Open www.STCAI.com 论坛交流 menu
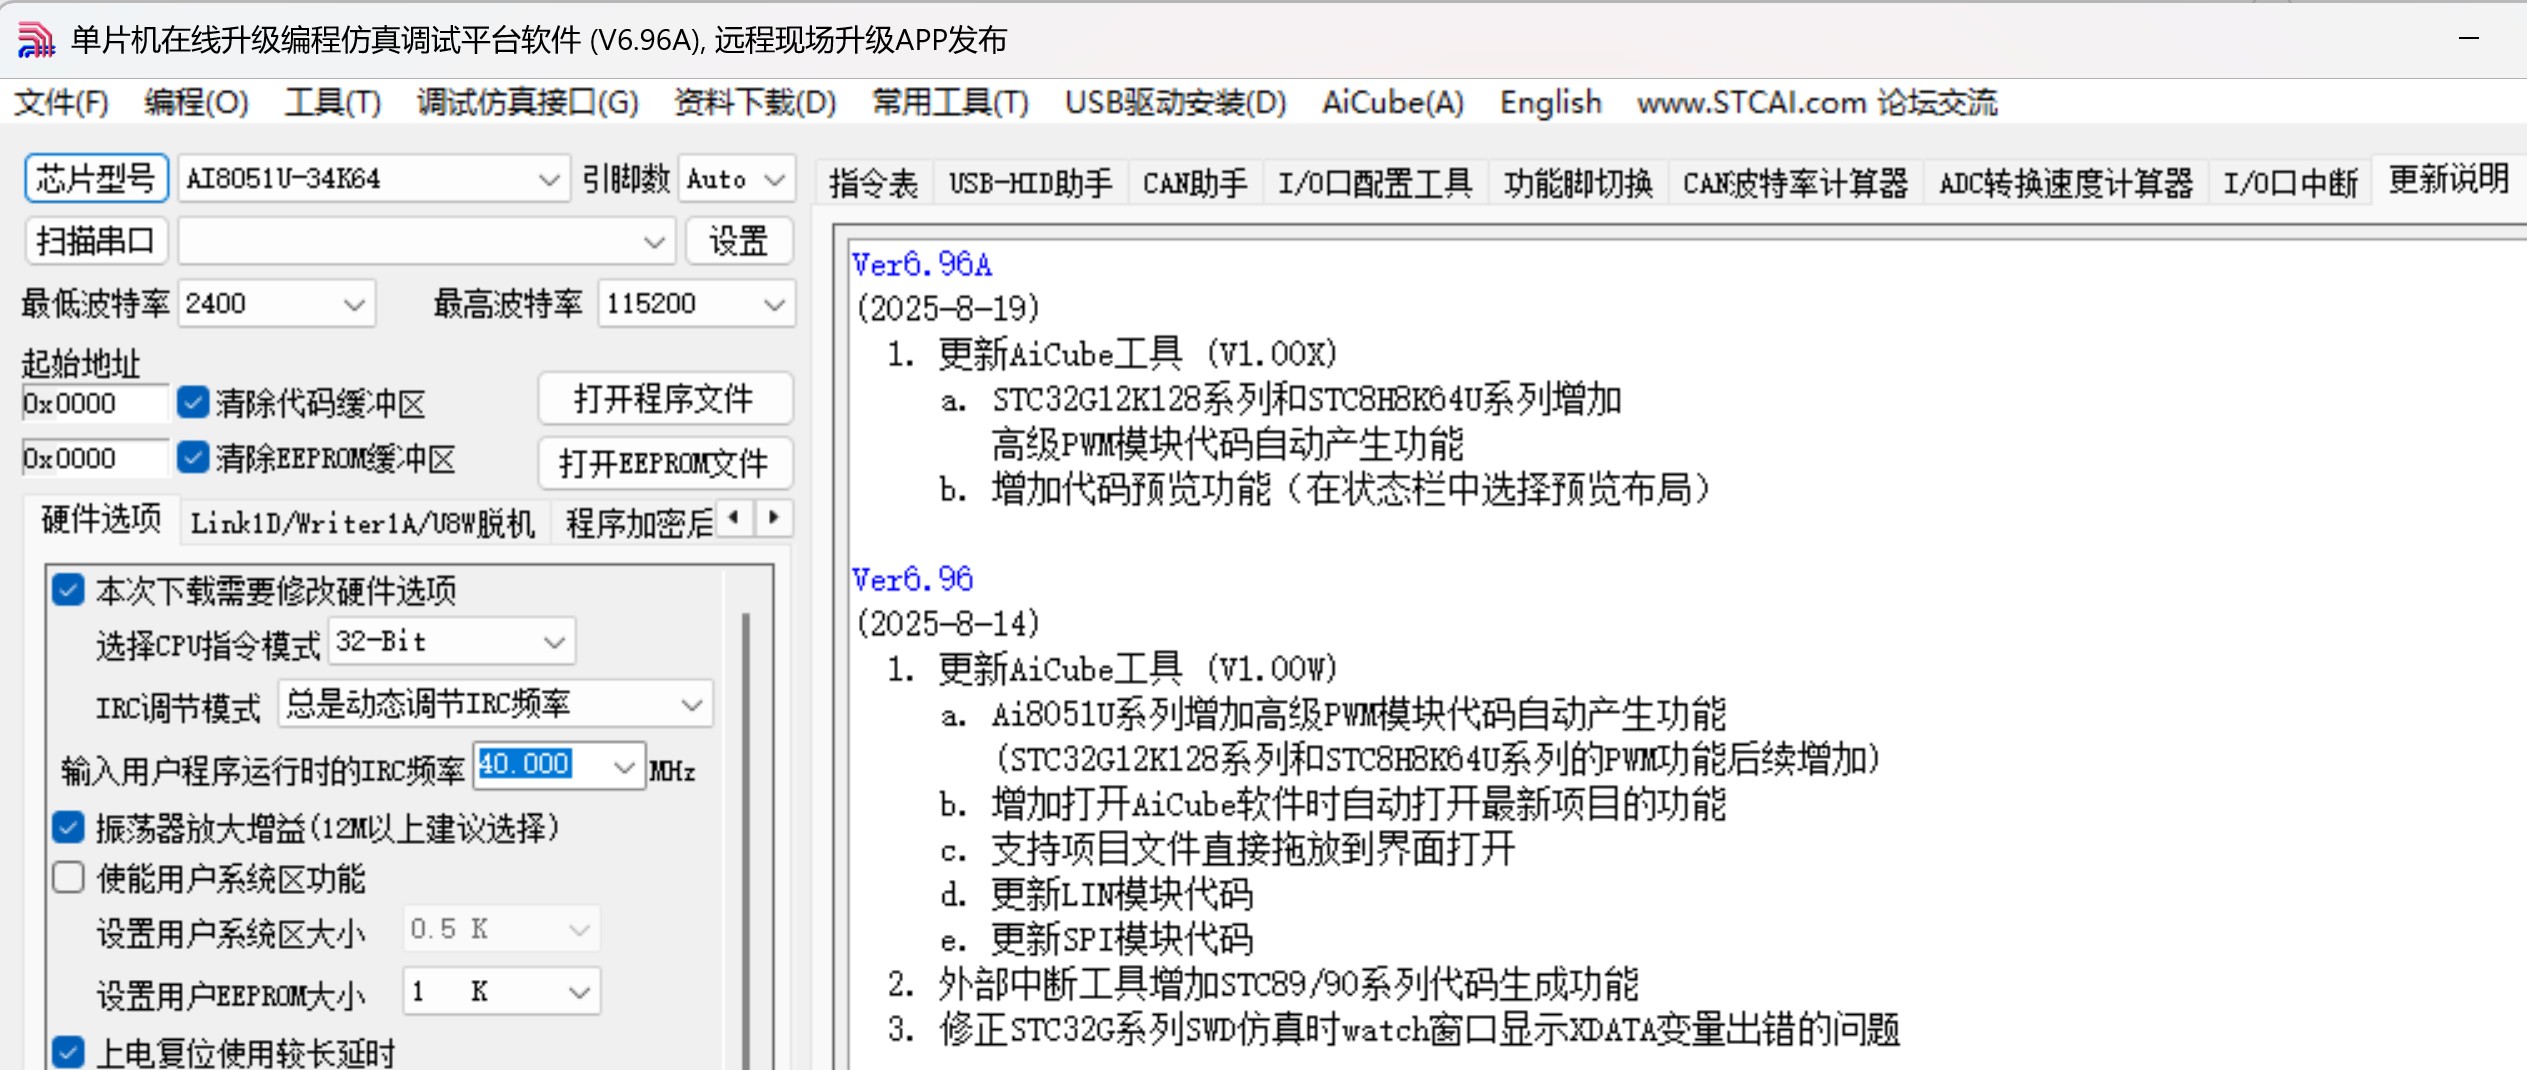 pyautogui.click(x=1817, y=102)
